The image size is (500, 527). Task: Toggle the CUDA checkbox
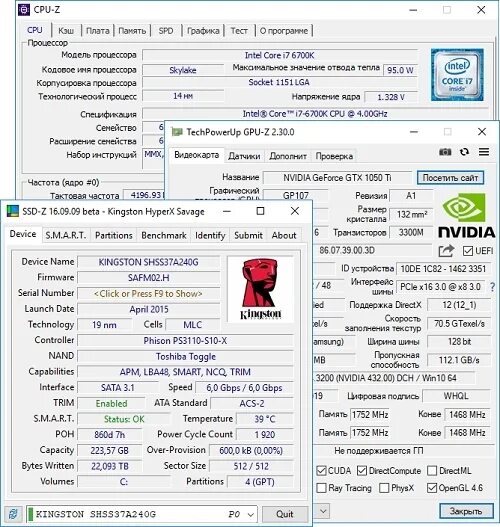pos(322,471)
